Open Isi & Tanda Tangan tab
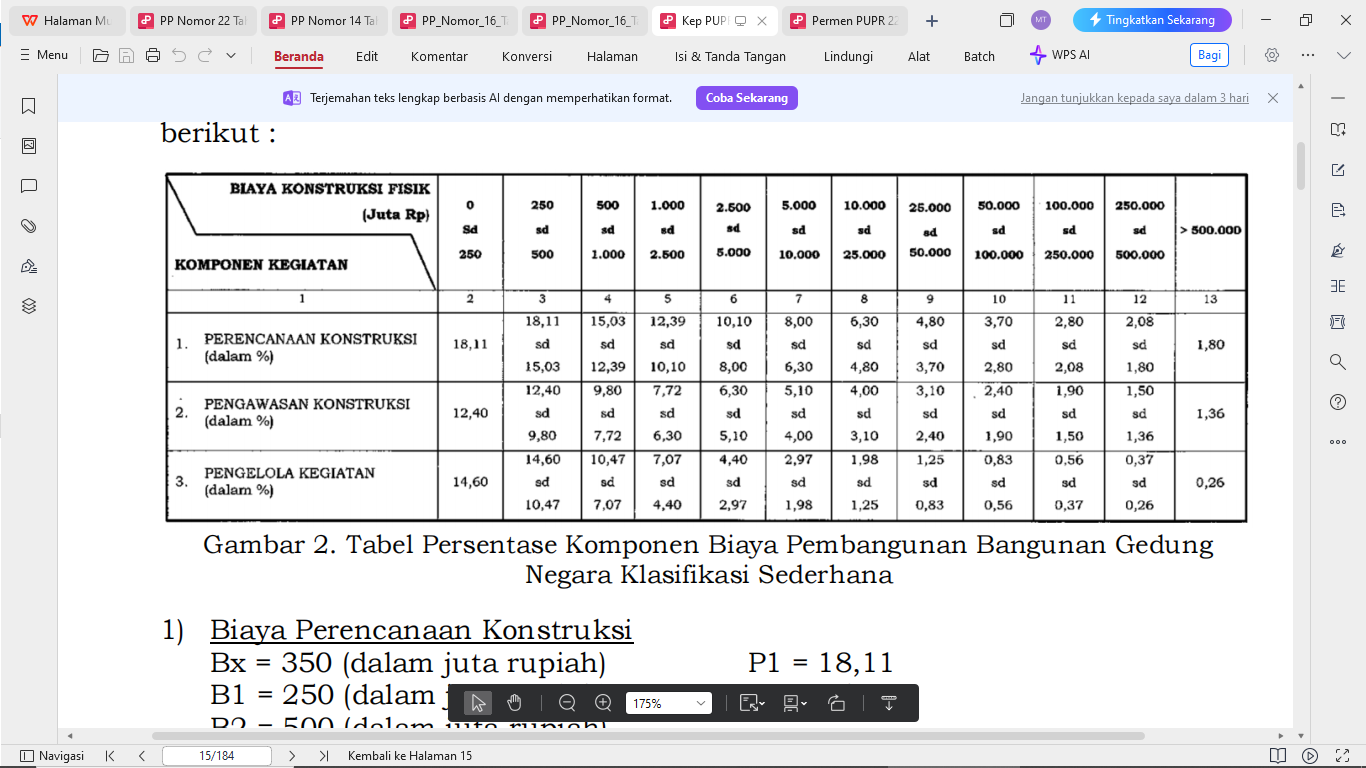Viewport: 1366px width, 768px height. [730, 57]
